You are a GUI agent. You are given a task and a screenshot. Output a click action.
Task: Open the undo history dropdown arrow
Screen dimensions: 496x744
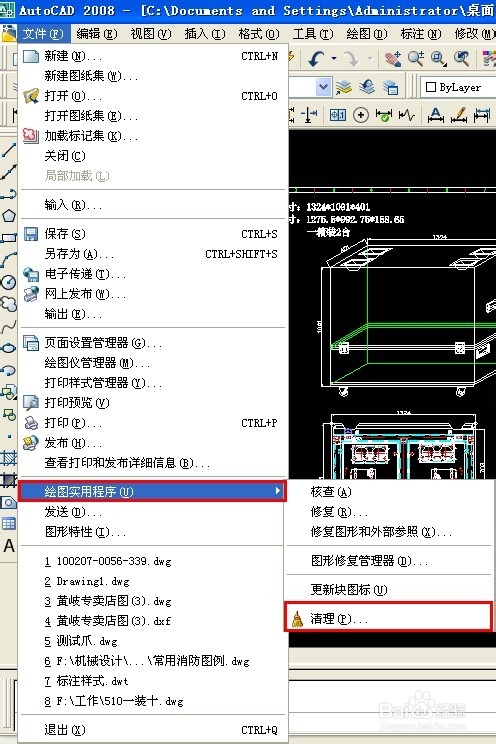[334, 59]
